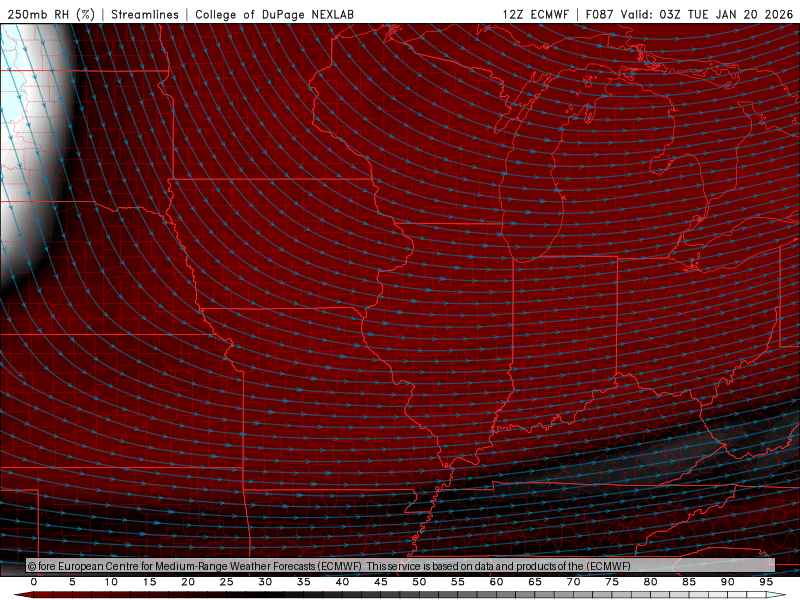
Task: Click the '55' label on the color scale
Action: [458, 582]
